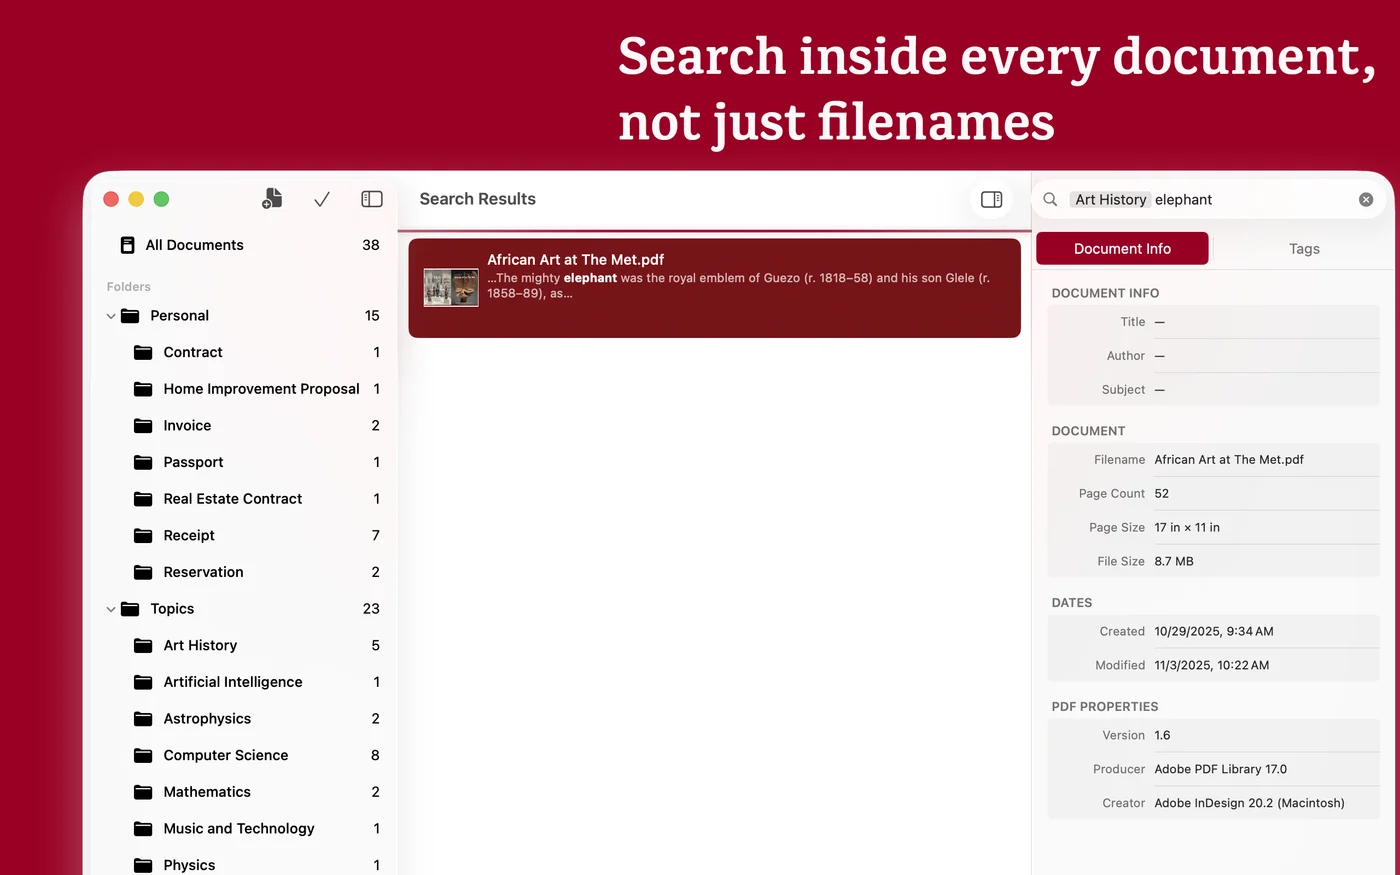Open the African Art at The Met.pdf result
Viewport: 1400px width, 875px height.
click(714, 288)
